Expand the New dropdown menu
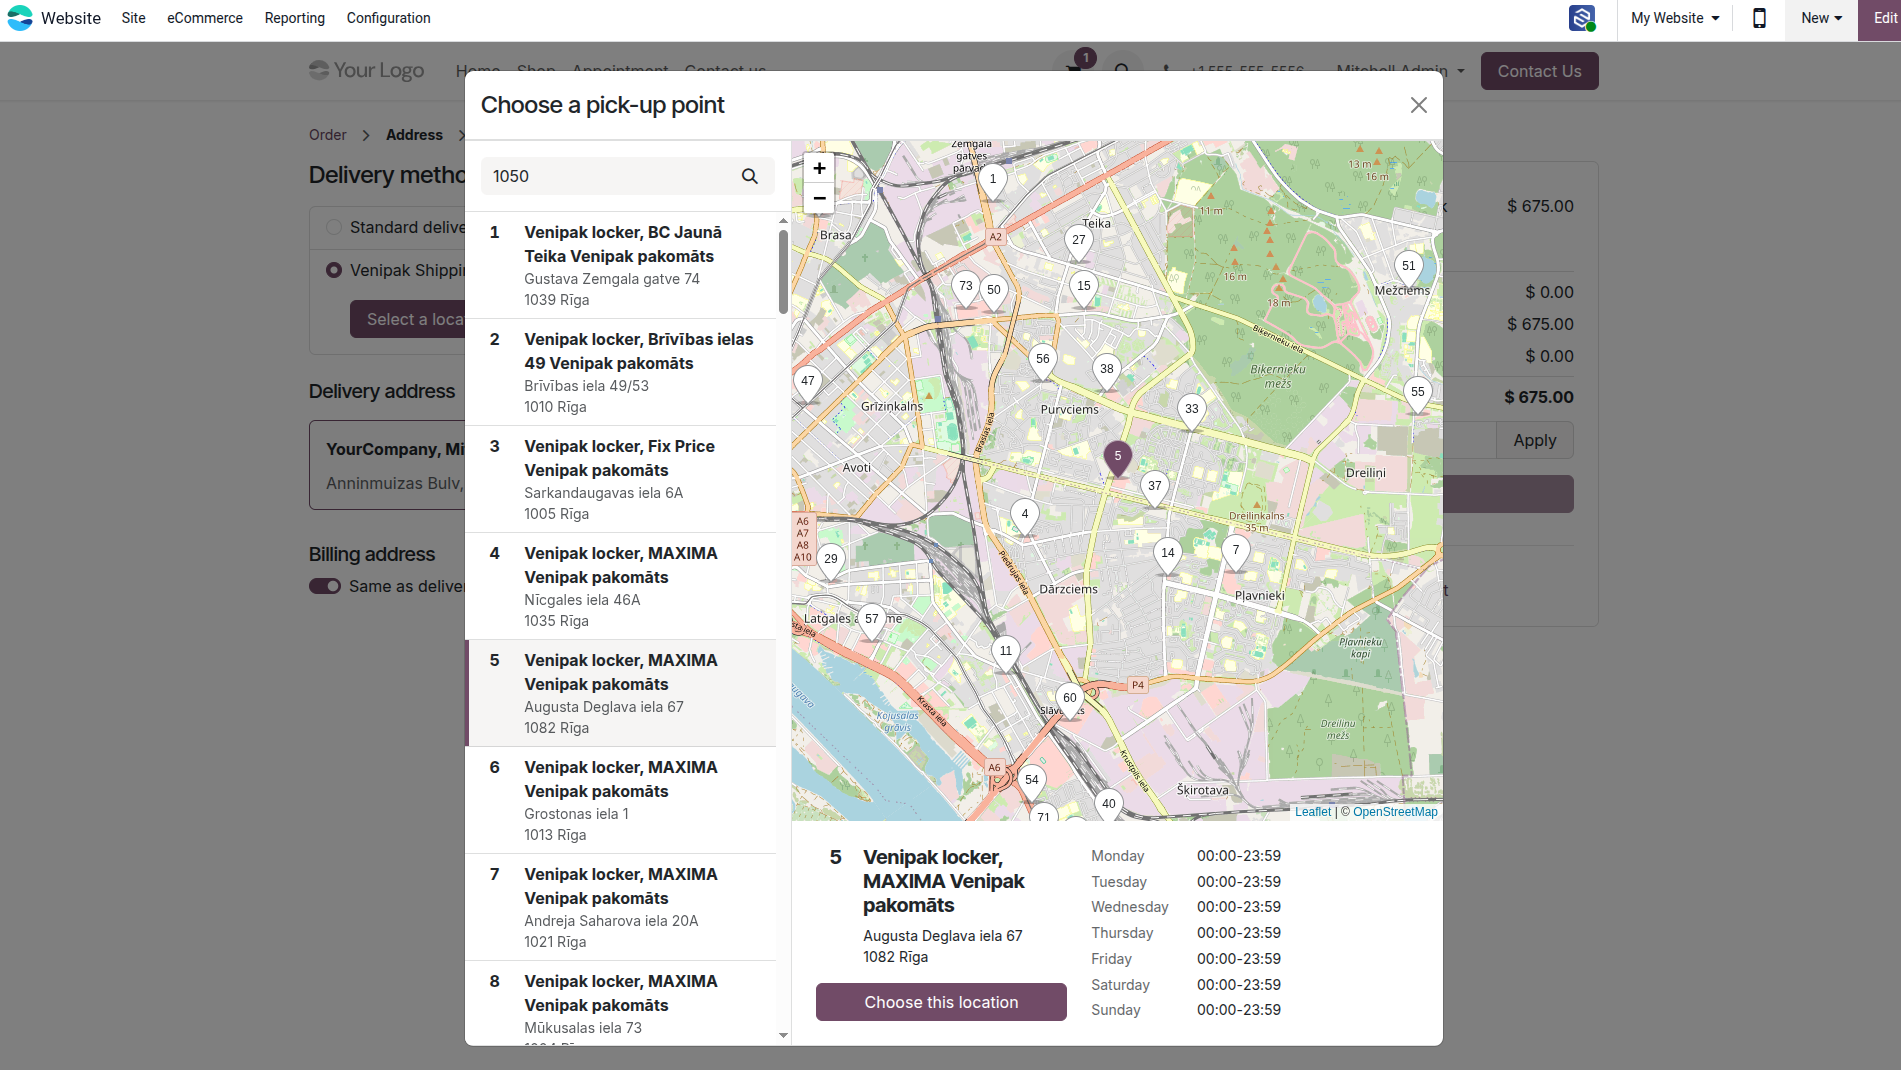1901x1070 pixels. pos(1821,18)
